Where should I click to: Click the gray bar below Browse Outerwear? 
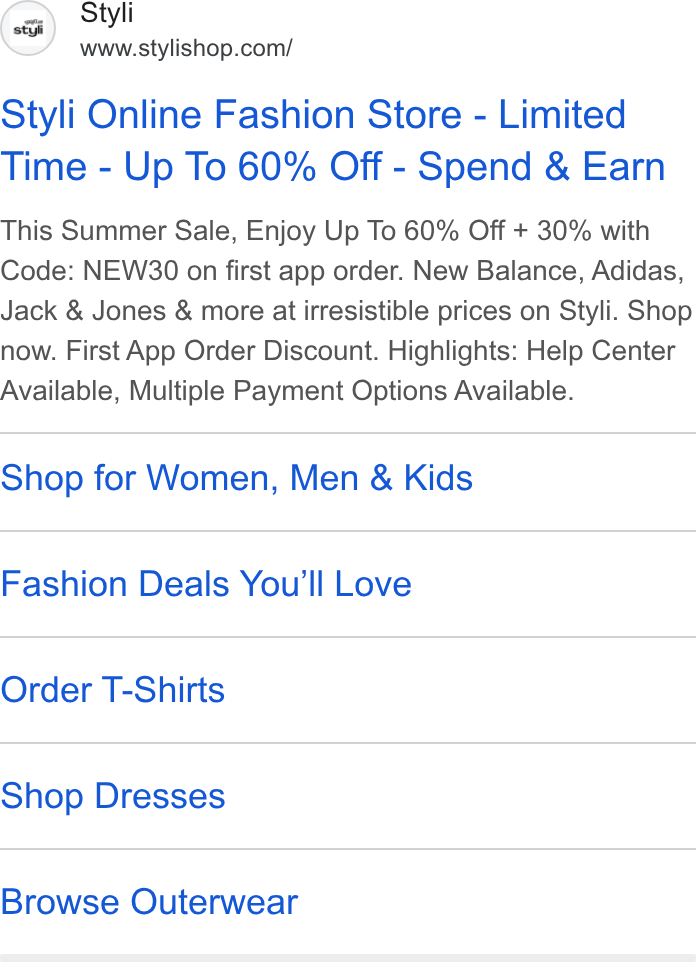point(348,958)
